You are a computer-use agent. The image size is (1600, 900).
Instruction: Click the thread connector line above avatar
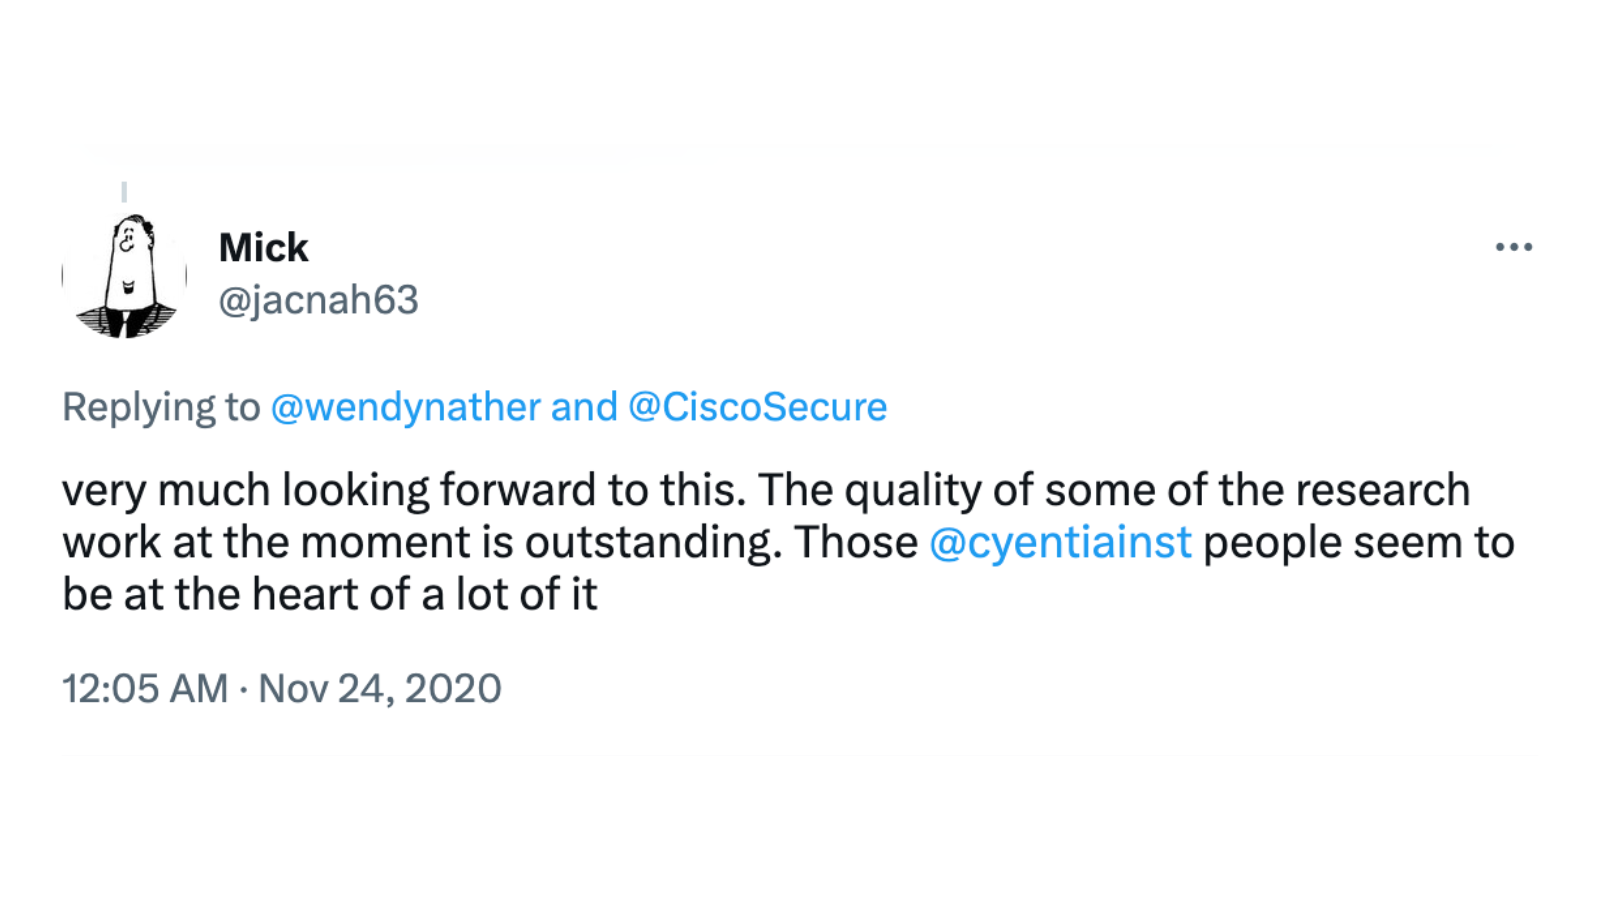(124, 191)
